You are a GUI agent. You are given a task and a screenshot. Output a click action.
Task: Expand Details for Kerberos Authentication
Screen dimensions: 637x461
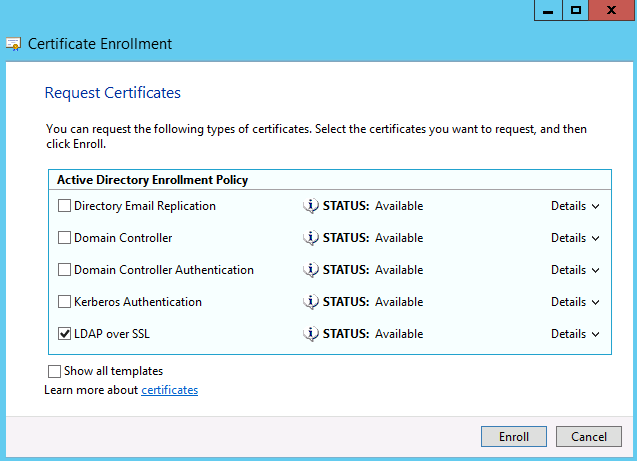[575, 302]
